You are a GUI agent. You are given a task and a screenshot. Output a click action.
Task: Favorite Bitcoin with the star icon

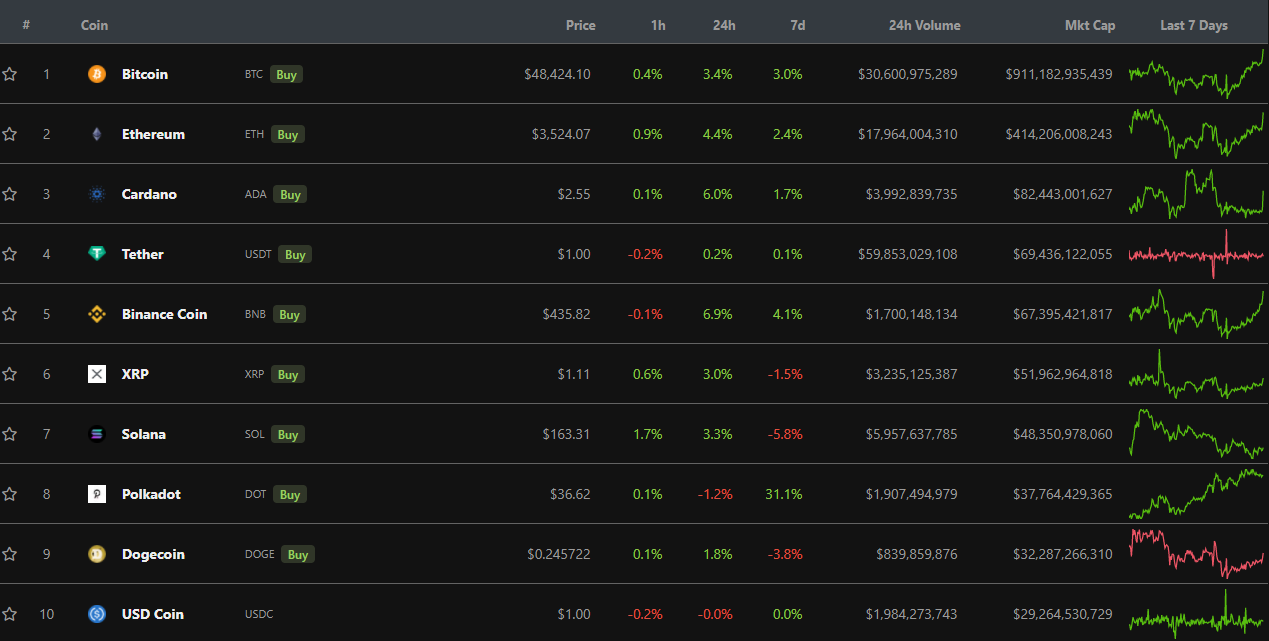click(x=10, y=74)
